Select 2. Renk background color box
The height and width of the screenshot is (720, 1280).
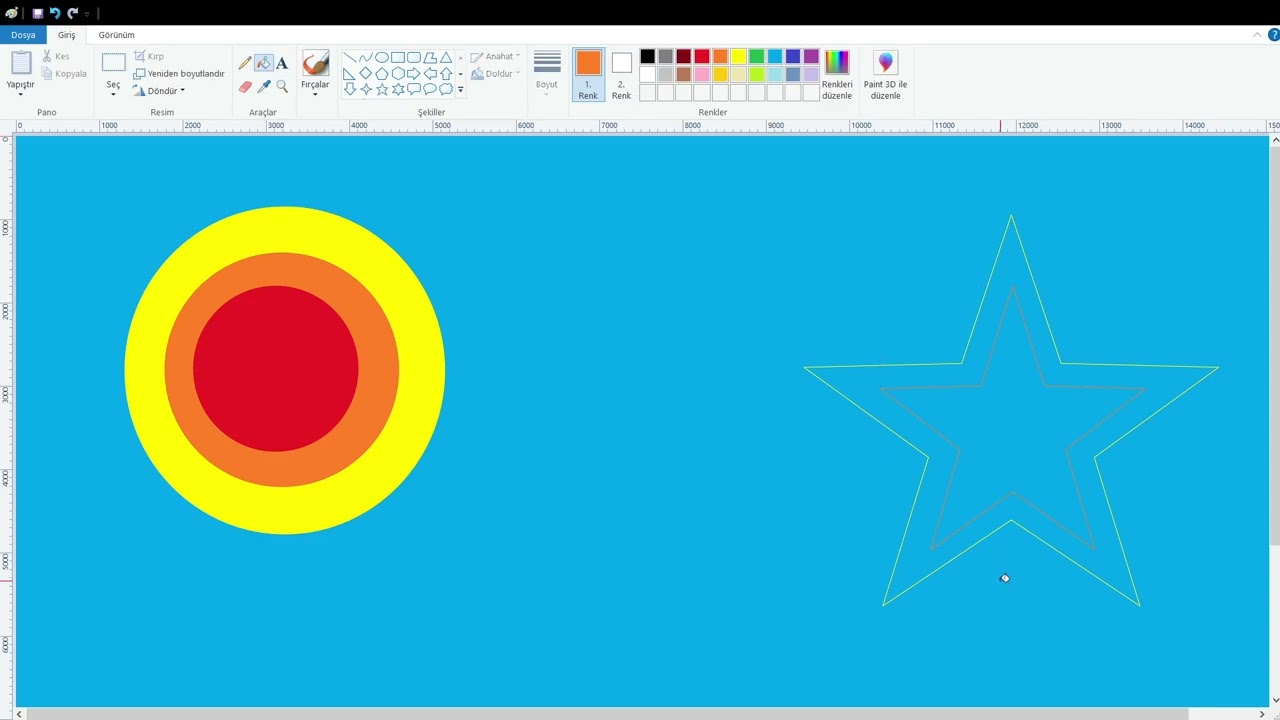621,74
